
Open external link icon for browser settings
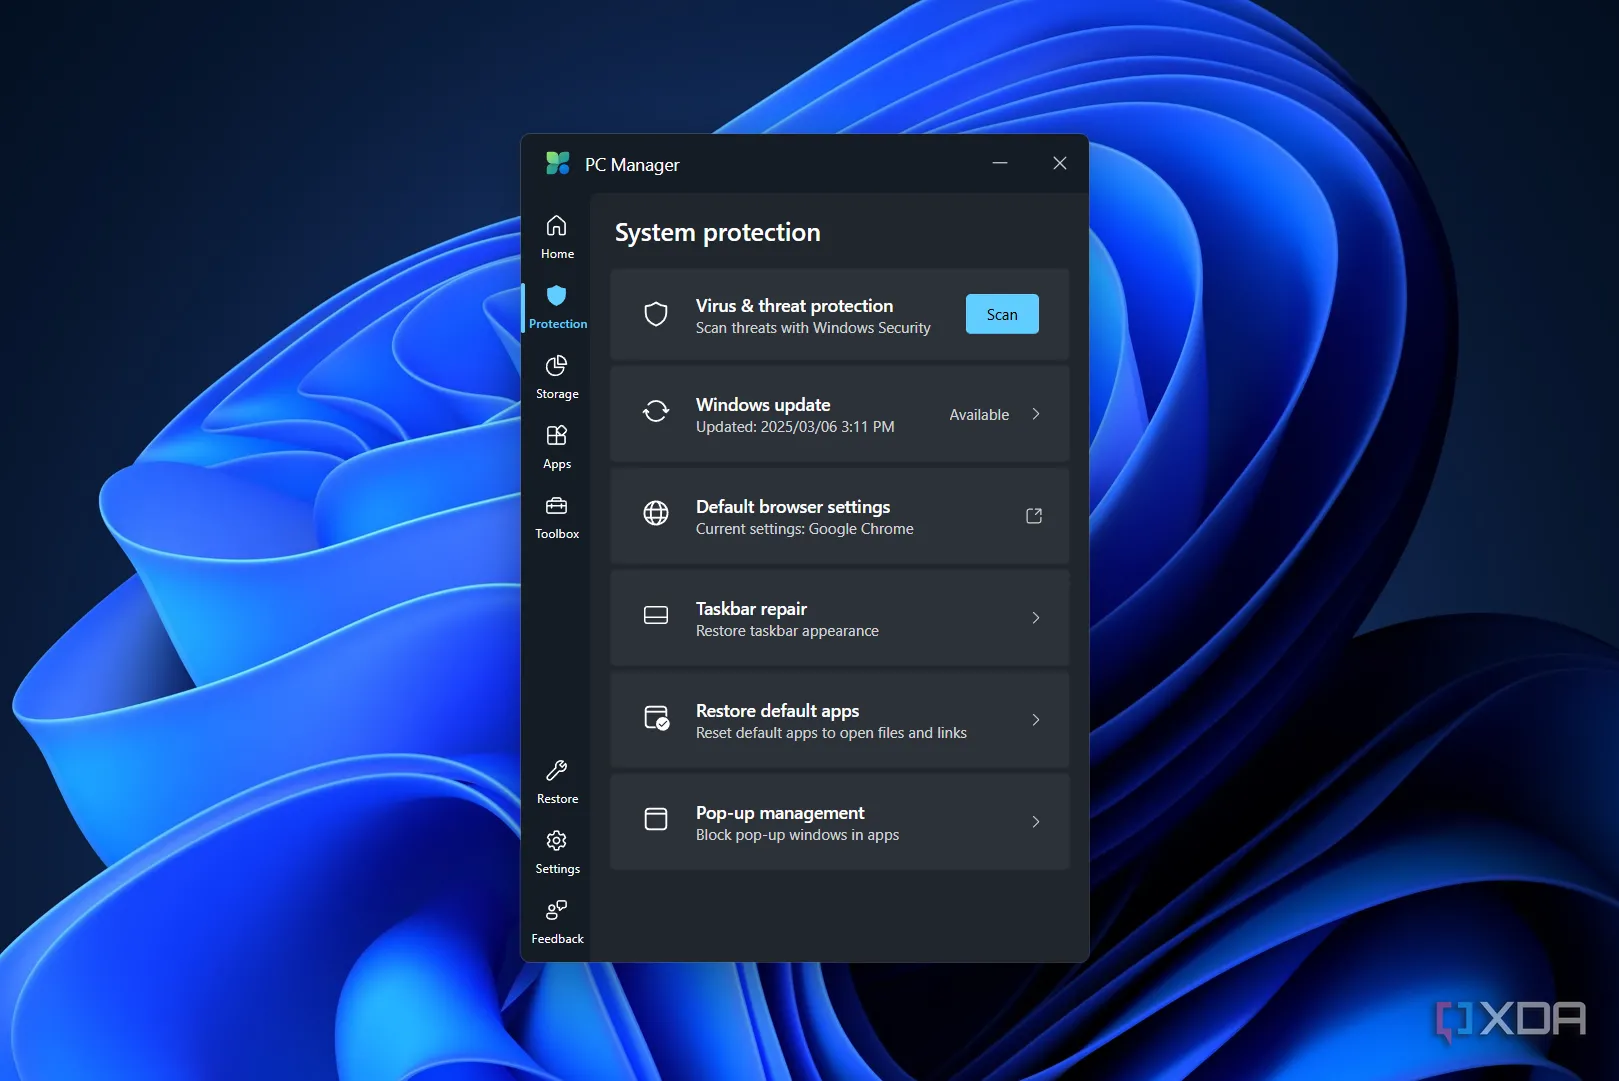(x=1034, y=516)
